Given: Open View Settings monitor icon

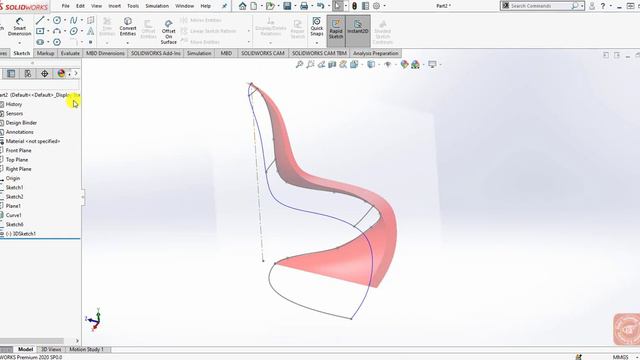Looking at the screenshot, I should coord(432,64).
